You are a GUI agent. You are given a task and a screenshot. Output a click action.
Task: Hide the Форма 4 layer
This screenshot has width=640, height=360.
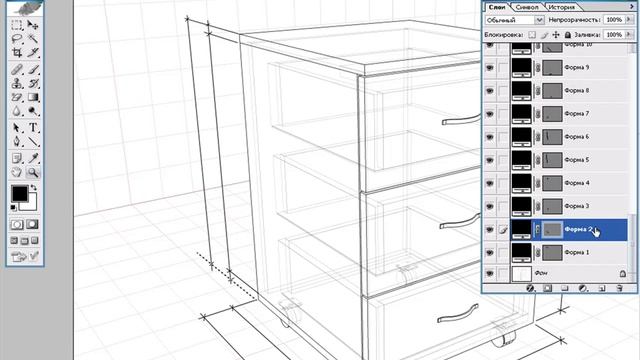(x=489, y=183)
